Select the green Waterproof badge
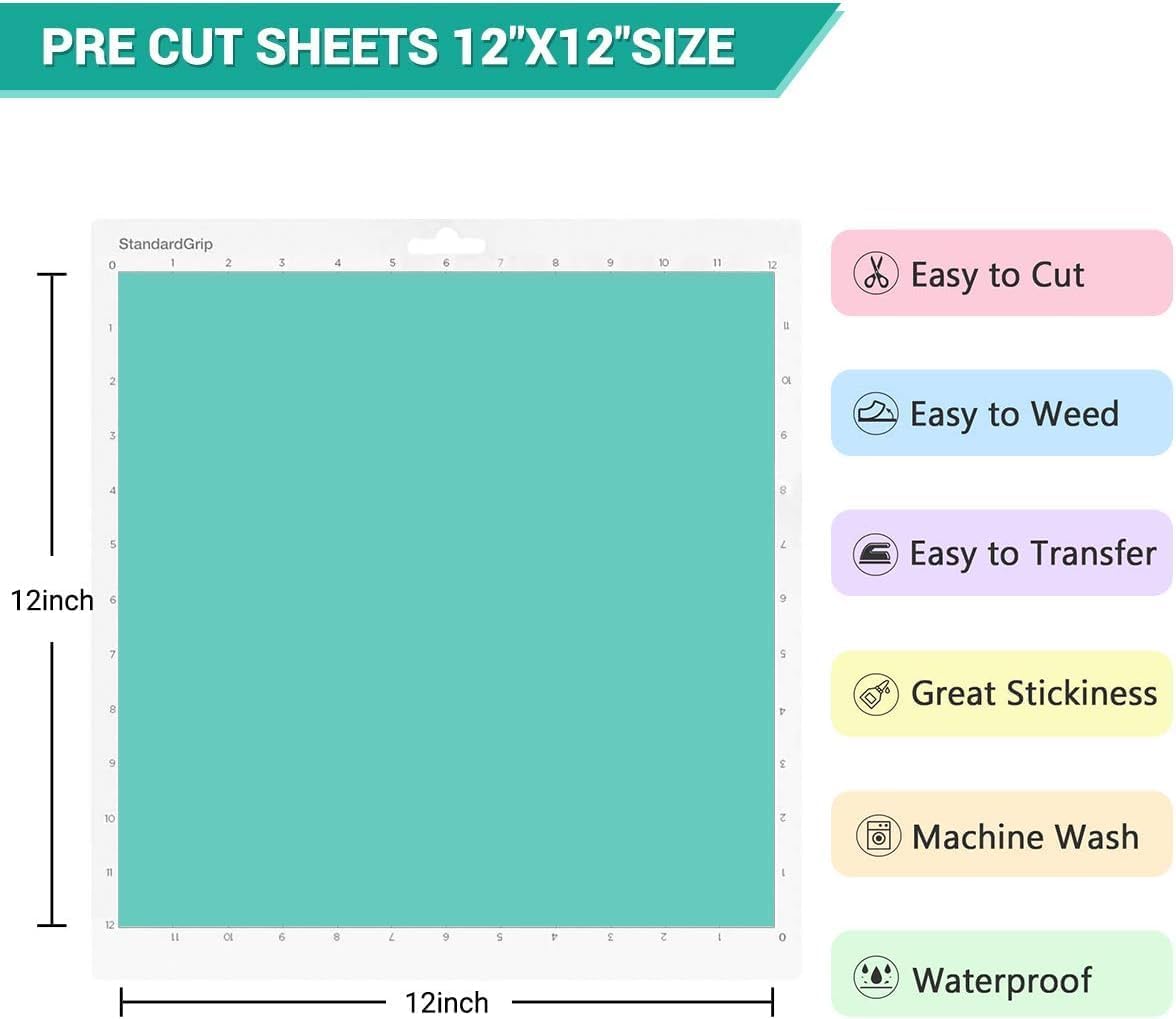This screenshot has height=1019, width=1176. 1001,975
